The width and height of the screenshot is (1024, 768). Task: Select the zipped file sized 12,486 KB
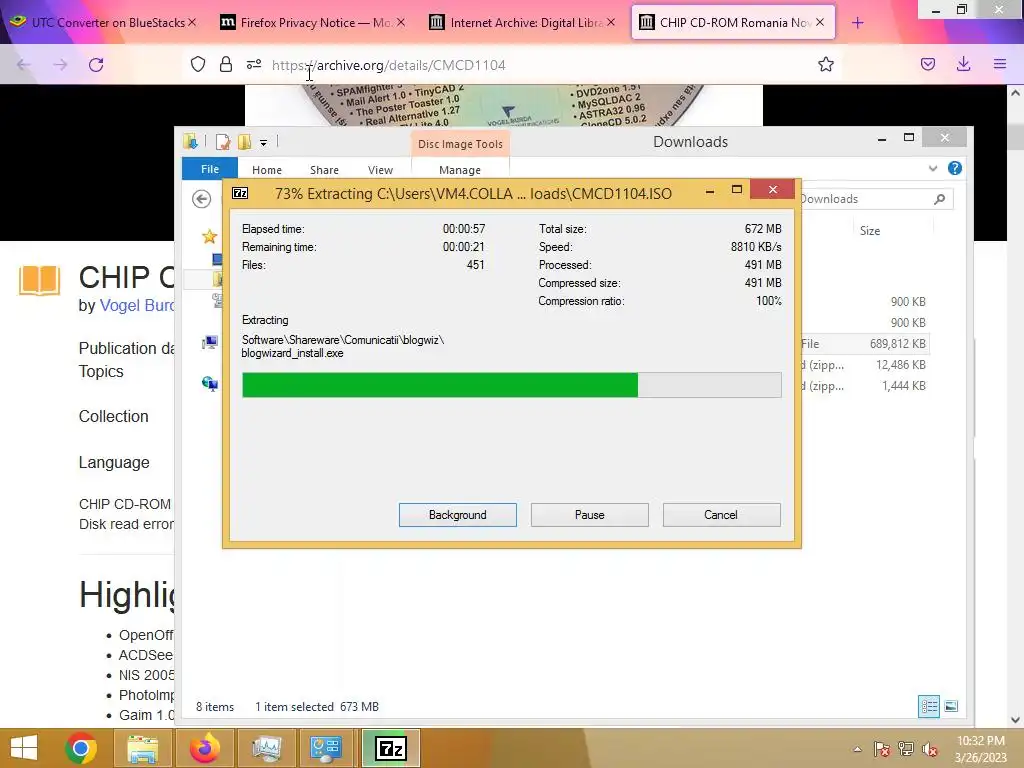[863, 364]
